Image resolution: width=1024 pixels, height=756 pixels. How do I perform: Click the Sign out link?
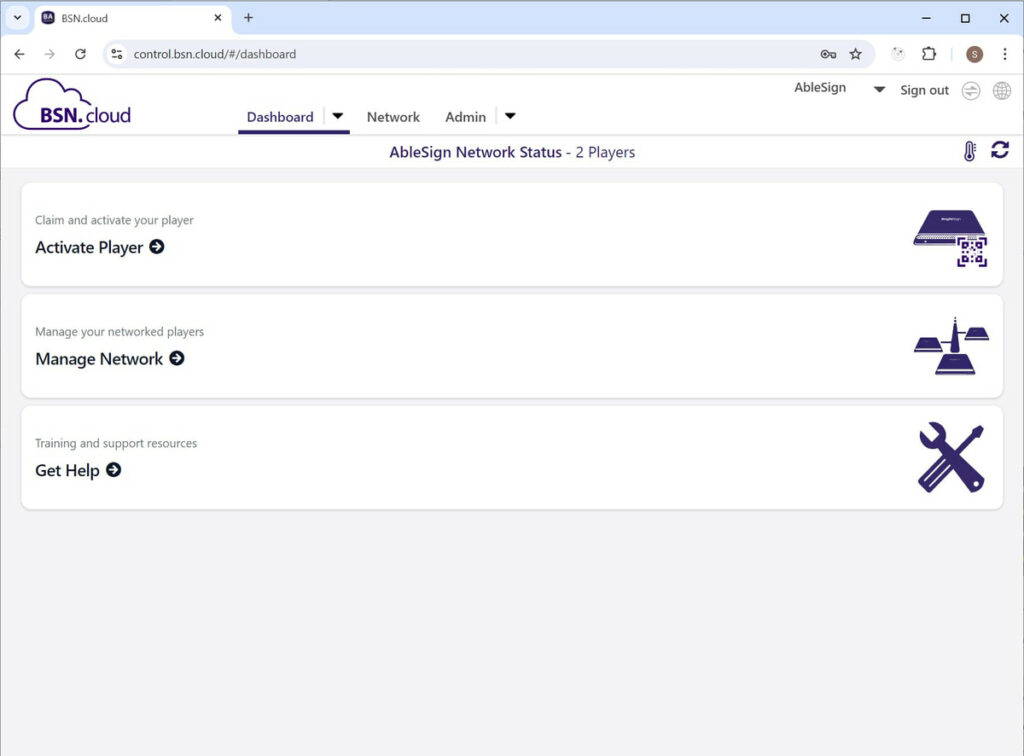pos(923,90)
